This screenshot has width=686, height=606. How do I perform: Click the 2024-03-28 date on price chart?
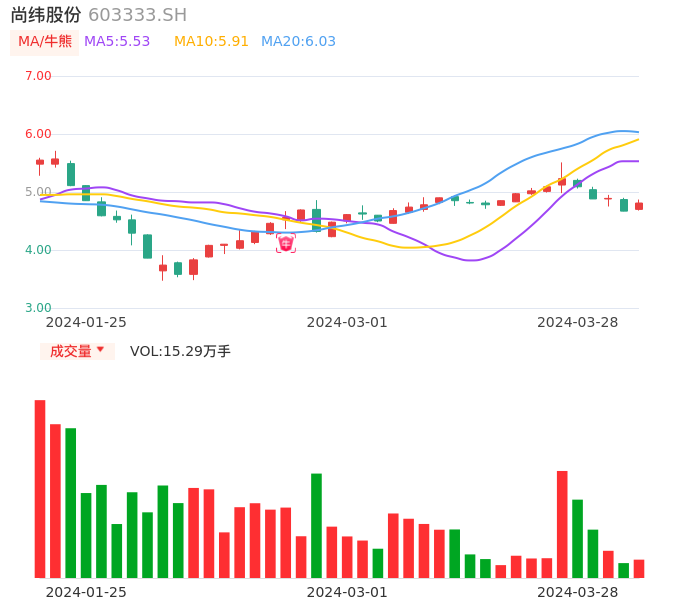pyautogui.click(x=578, y=322)
